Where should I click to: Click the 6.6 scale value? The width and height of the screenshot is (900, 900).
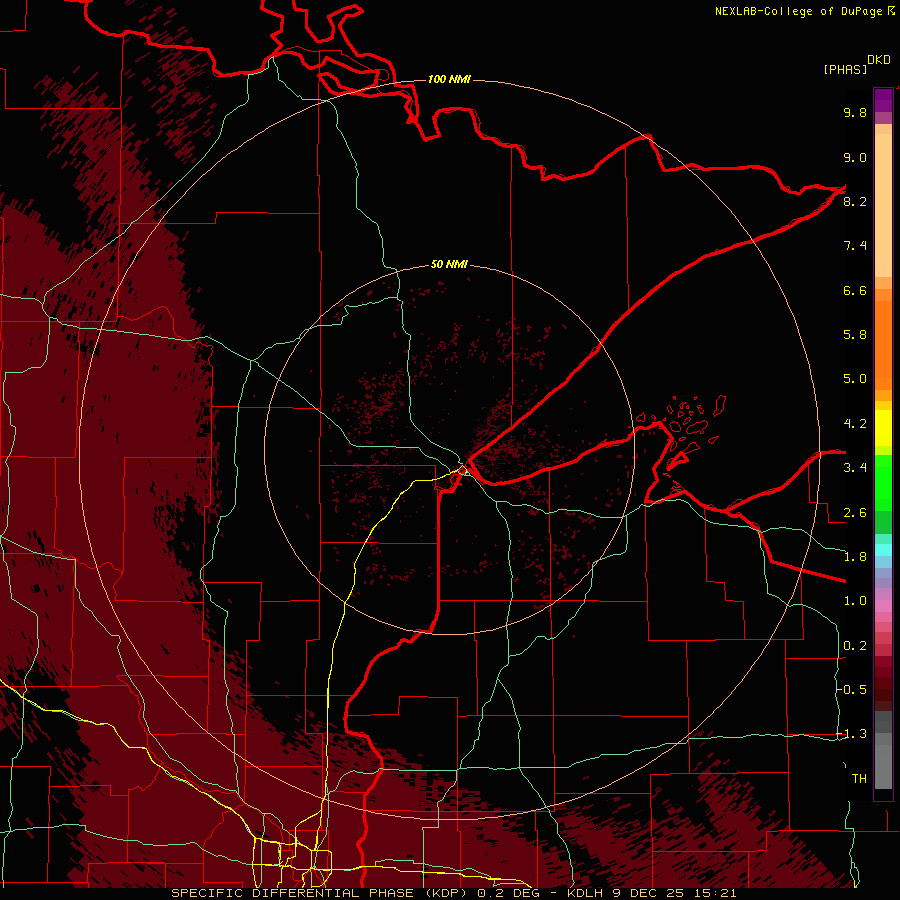tap(855, 290)
